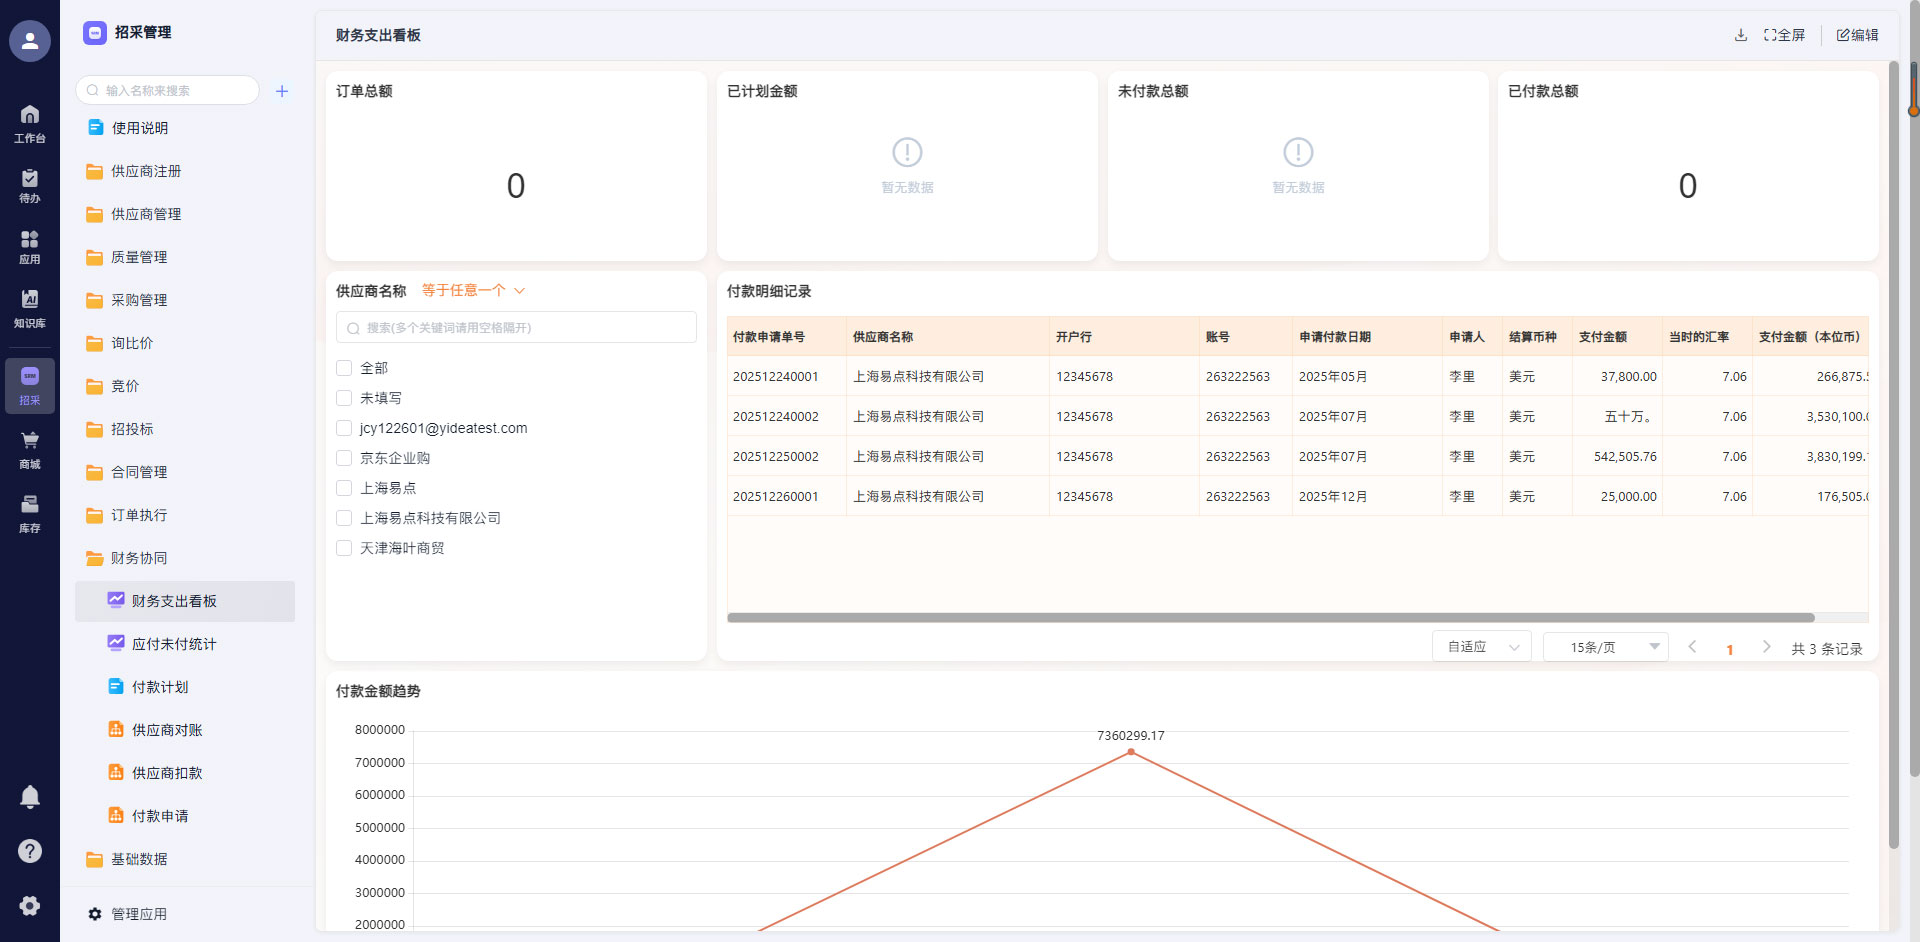This screenshot has height=942, width=1920.
Task: Select 付款申请 menu item
Action: coord(160,816)
